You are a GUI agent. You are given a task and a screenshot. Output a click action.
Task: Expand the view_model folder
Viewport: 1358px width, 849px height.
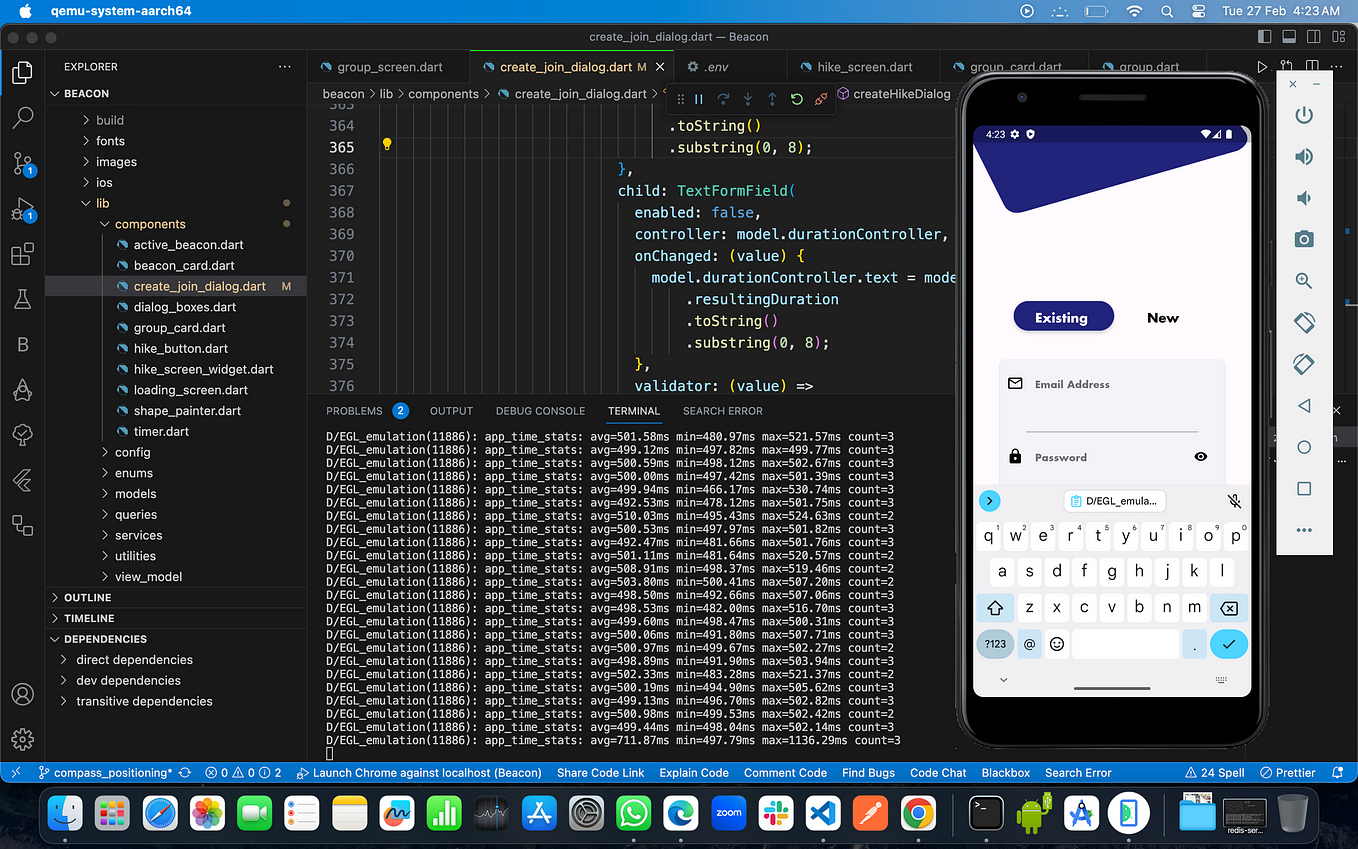tap(148, 576)
